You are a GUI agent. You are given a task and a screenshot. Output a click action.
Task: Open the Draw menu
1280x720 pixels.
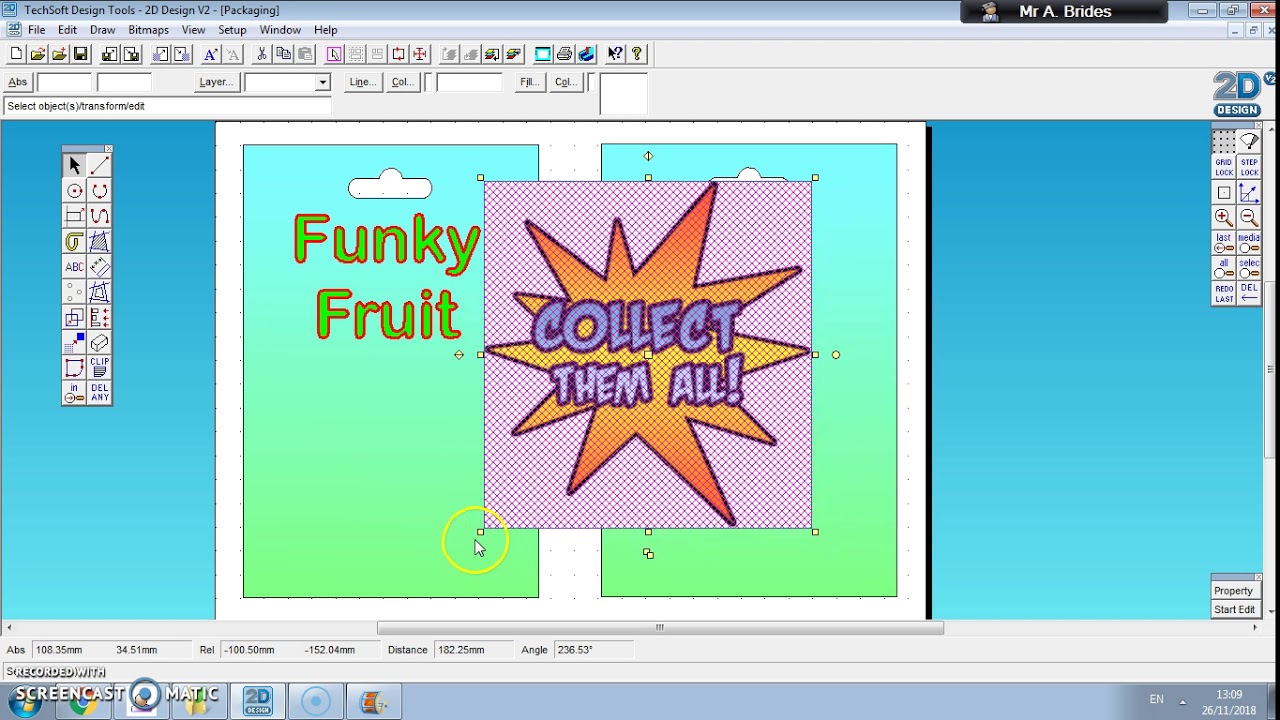tap(102, 30)
